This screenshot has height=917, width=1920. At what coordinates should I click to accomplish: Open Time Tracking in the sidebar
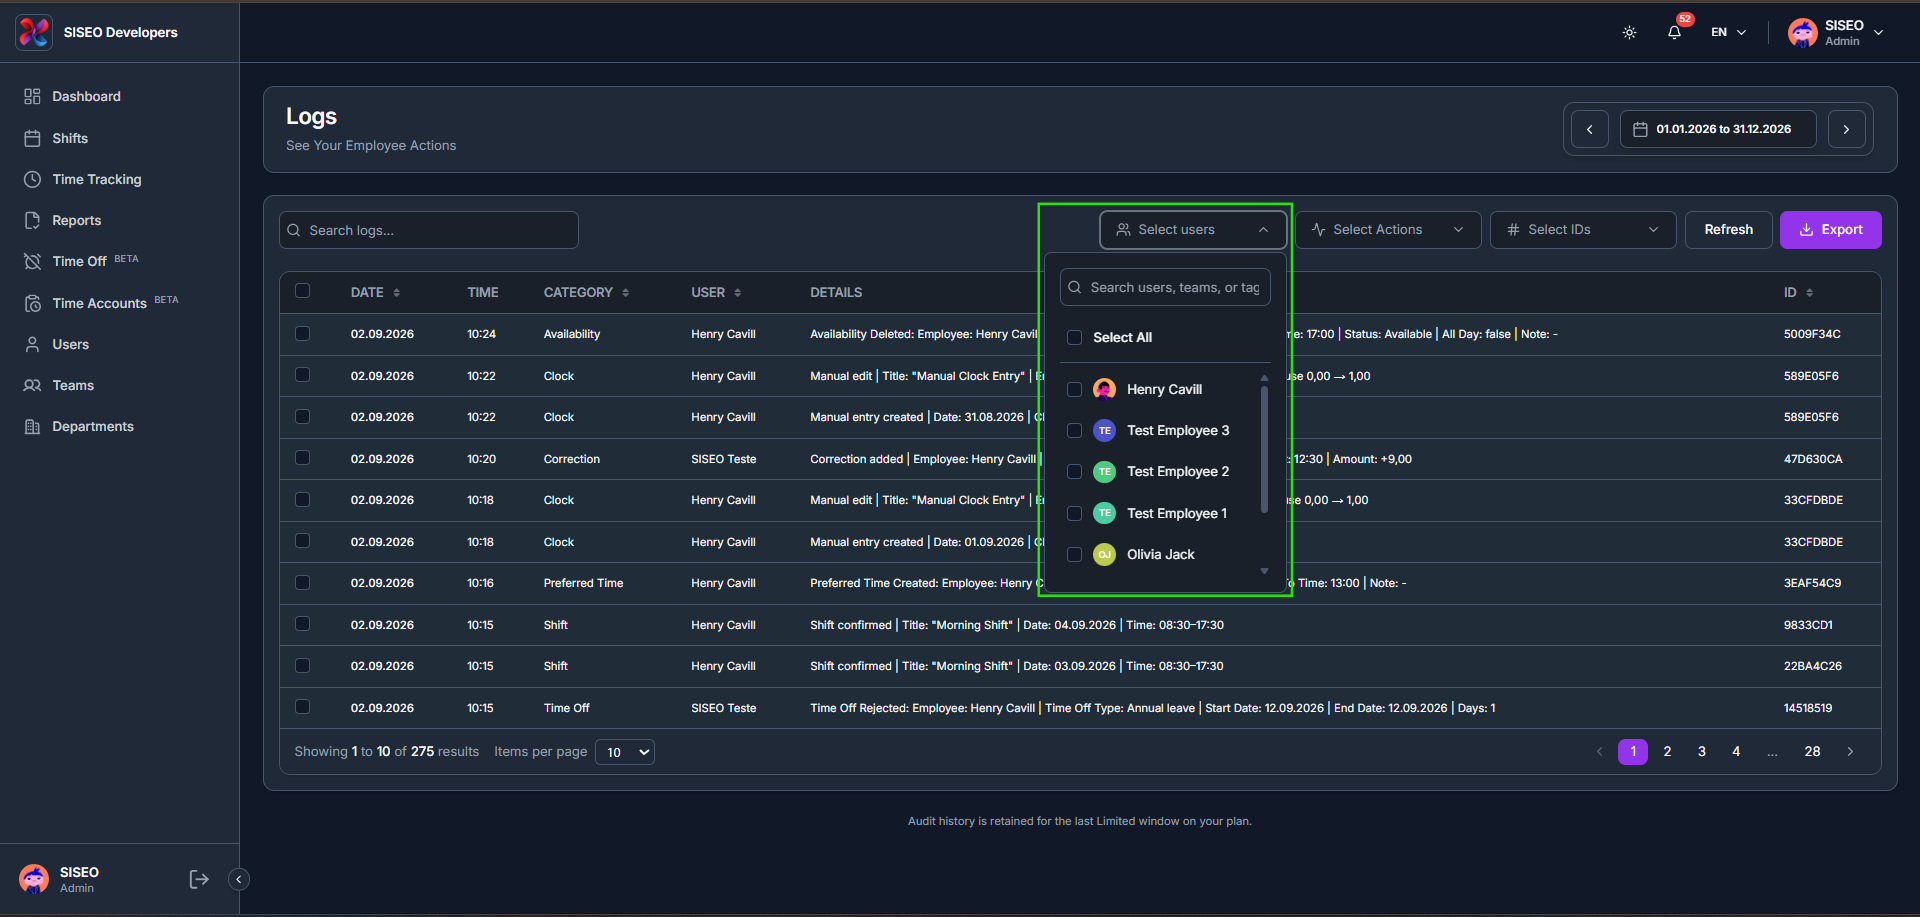click(x=97, y=179)
